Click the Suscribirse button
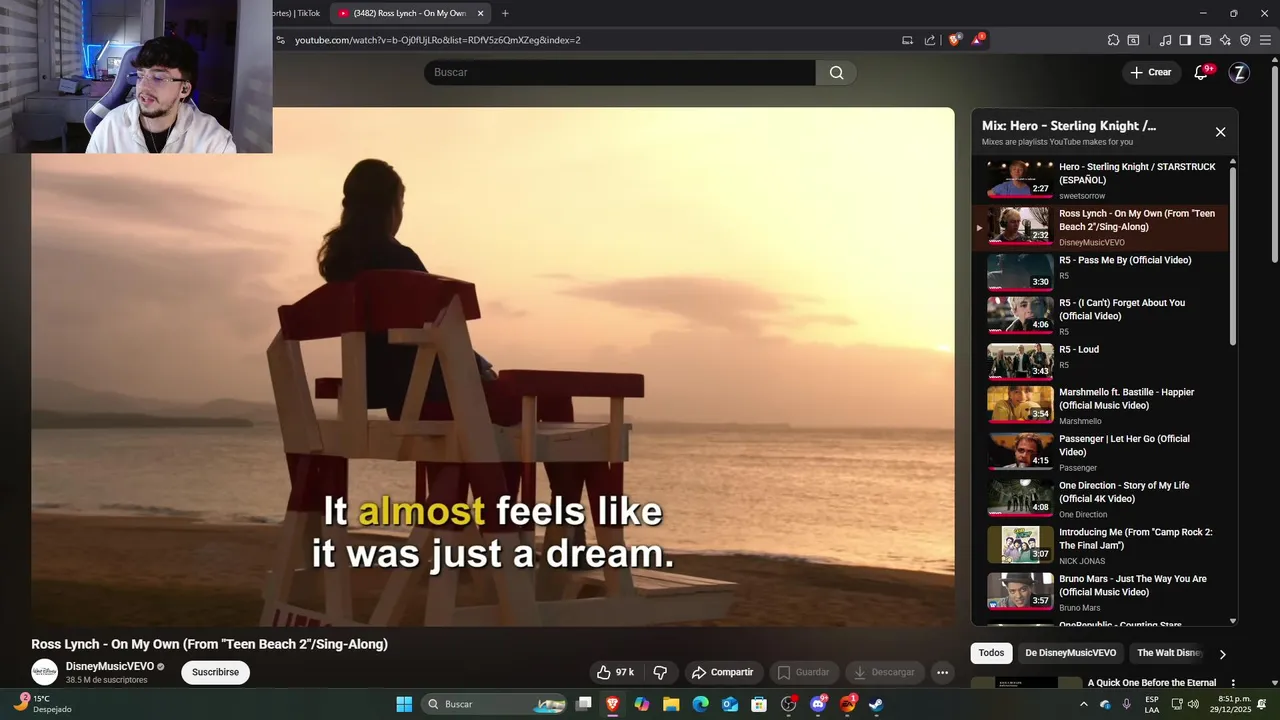Screen dimensions: 1280x720 (x=215, y=672)
